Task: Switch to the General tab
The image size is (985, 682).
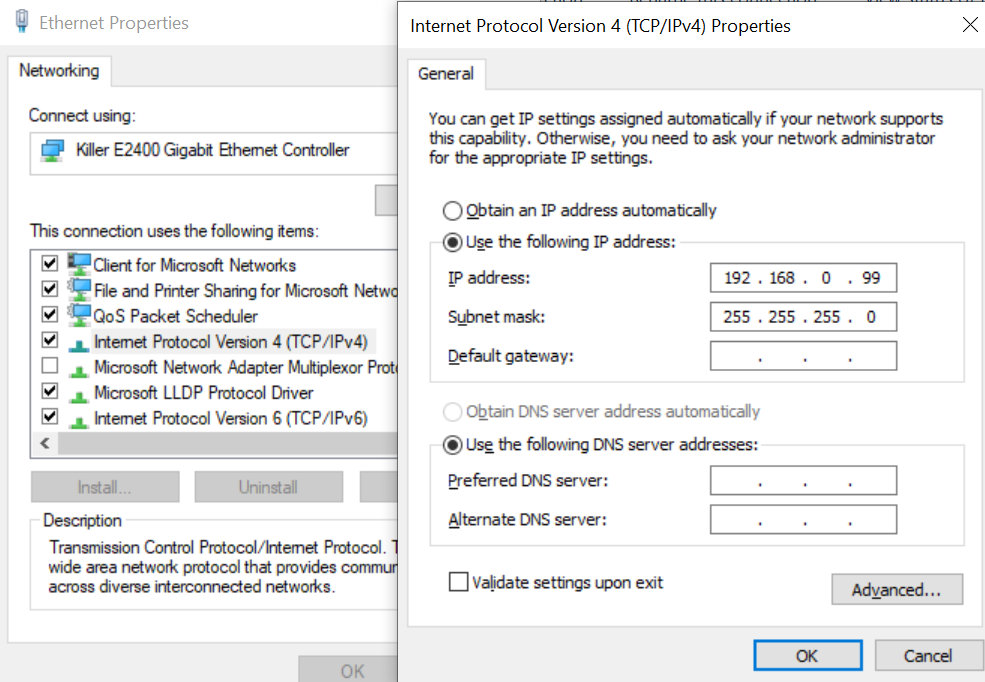Action: click(x=446, y=74)
